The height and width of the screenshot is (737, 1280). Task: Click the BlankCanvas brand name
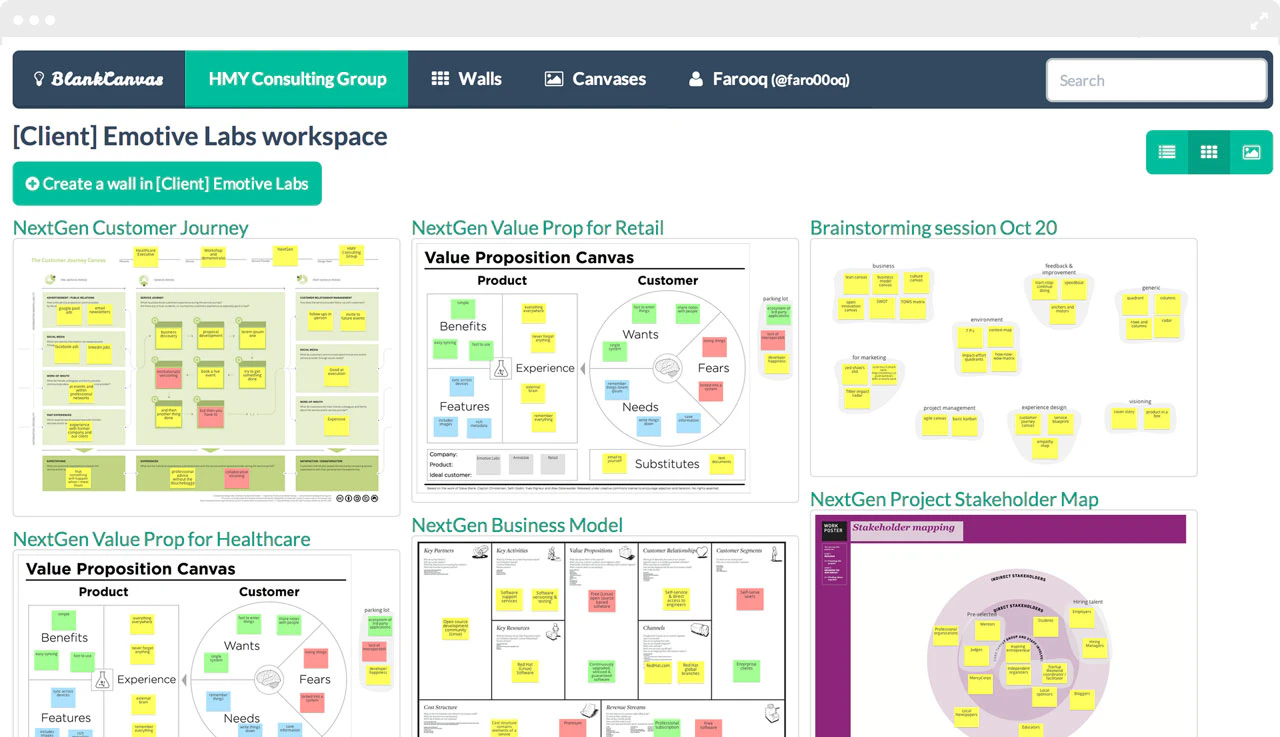(x=107, y=79)
